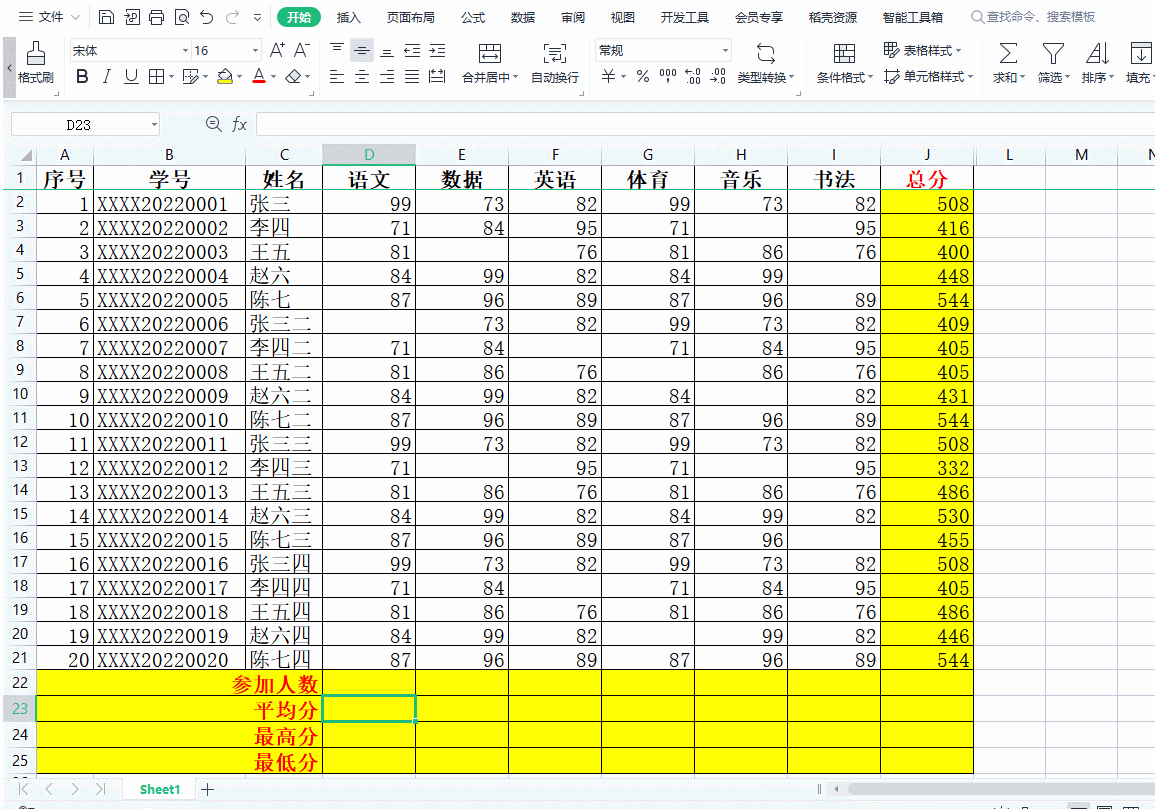The image size is (1155, 809).
Task: Switch to the 页面布局 tab
Action: click(x=410, y=17)
